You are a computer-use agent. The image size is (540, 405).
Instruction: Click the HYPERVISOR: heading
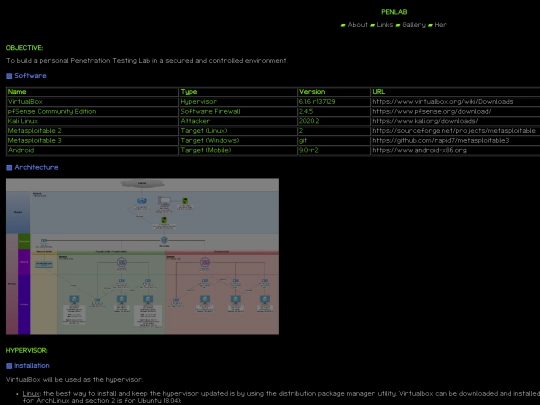[x=27, y=351]
